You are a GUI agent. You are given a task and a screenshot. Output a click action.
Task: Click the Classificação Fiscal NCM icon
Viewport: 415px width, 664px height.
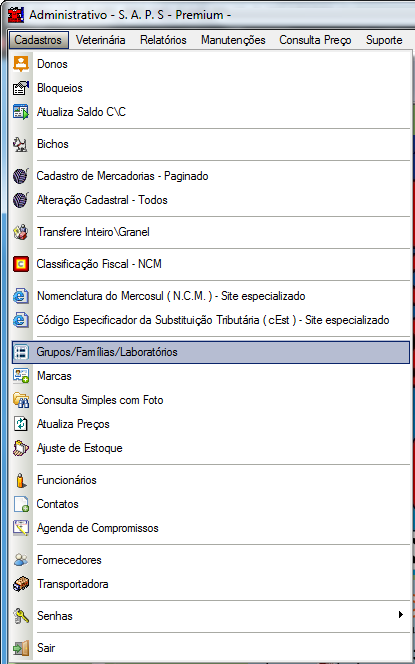[21, 264]
